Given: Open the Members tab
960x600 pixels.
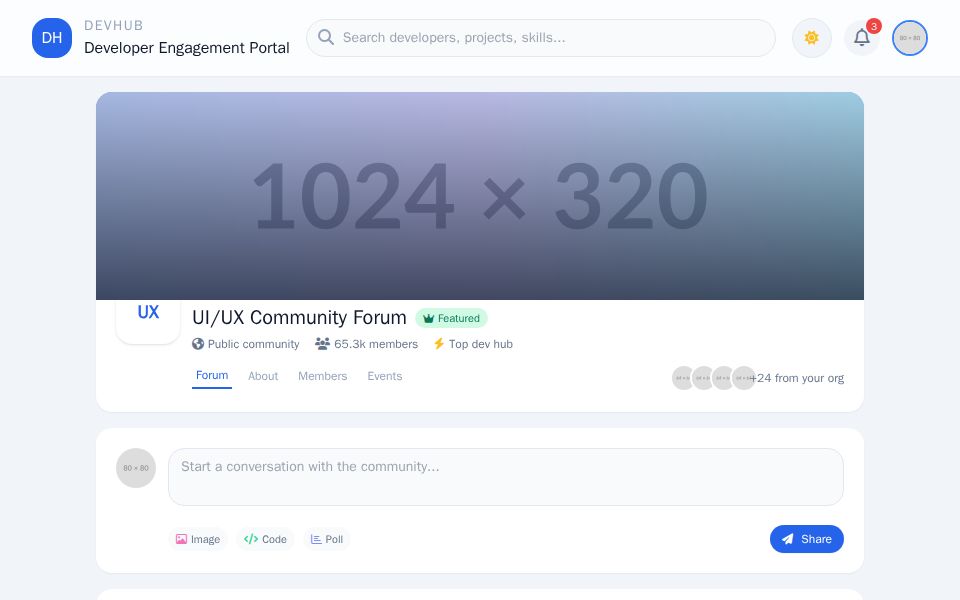Looking at the screenshot, I should [x=322, y=376].
